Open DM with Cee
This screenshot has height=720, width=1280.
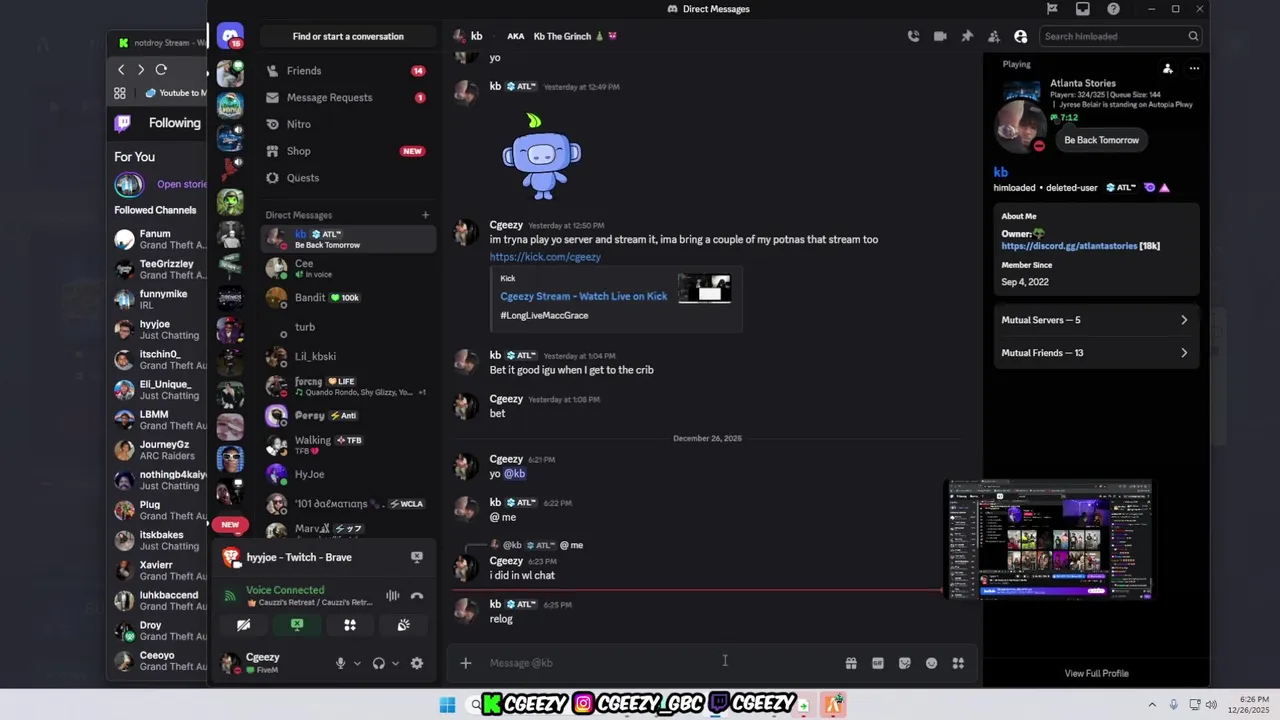point(347,268)
